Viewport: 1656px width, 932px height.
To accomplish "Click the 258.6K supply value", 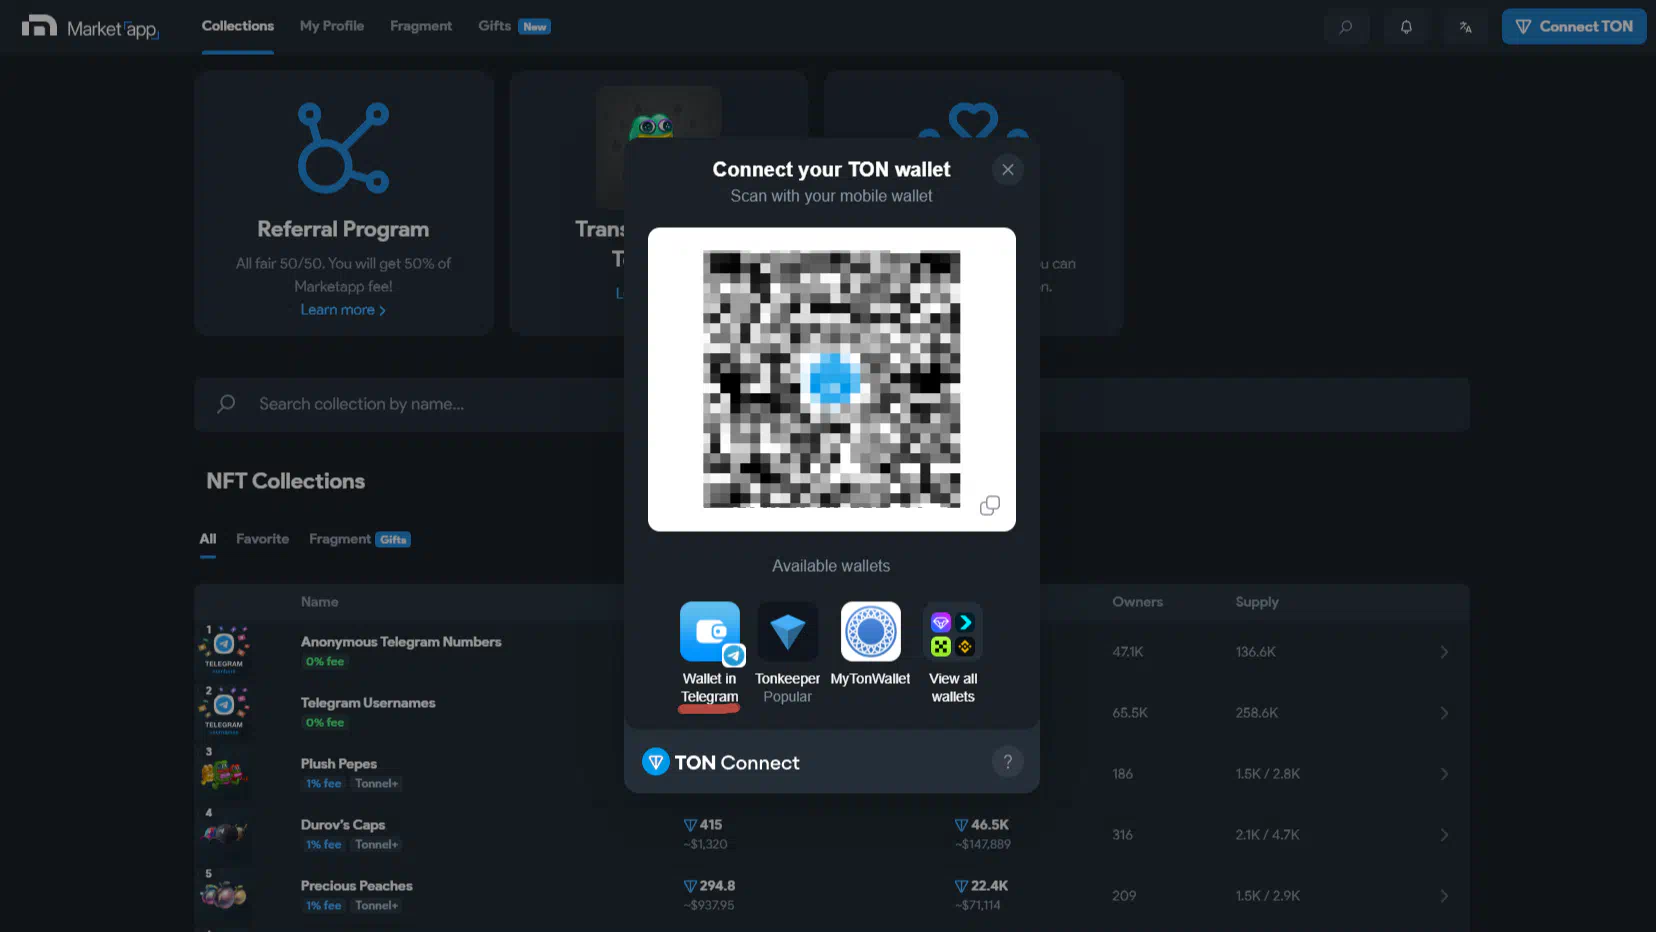I will coord(1257,713).
